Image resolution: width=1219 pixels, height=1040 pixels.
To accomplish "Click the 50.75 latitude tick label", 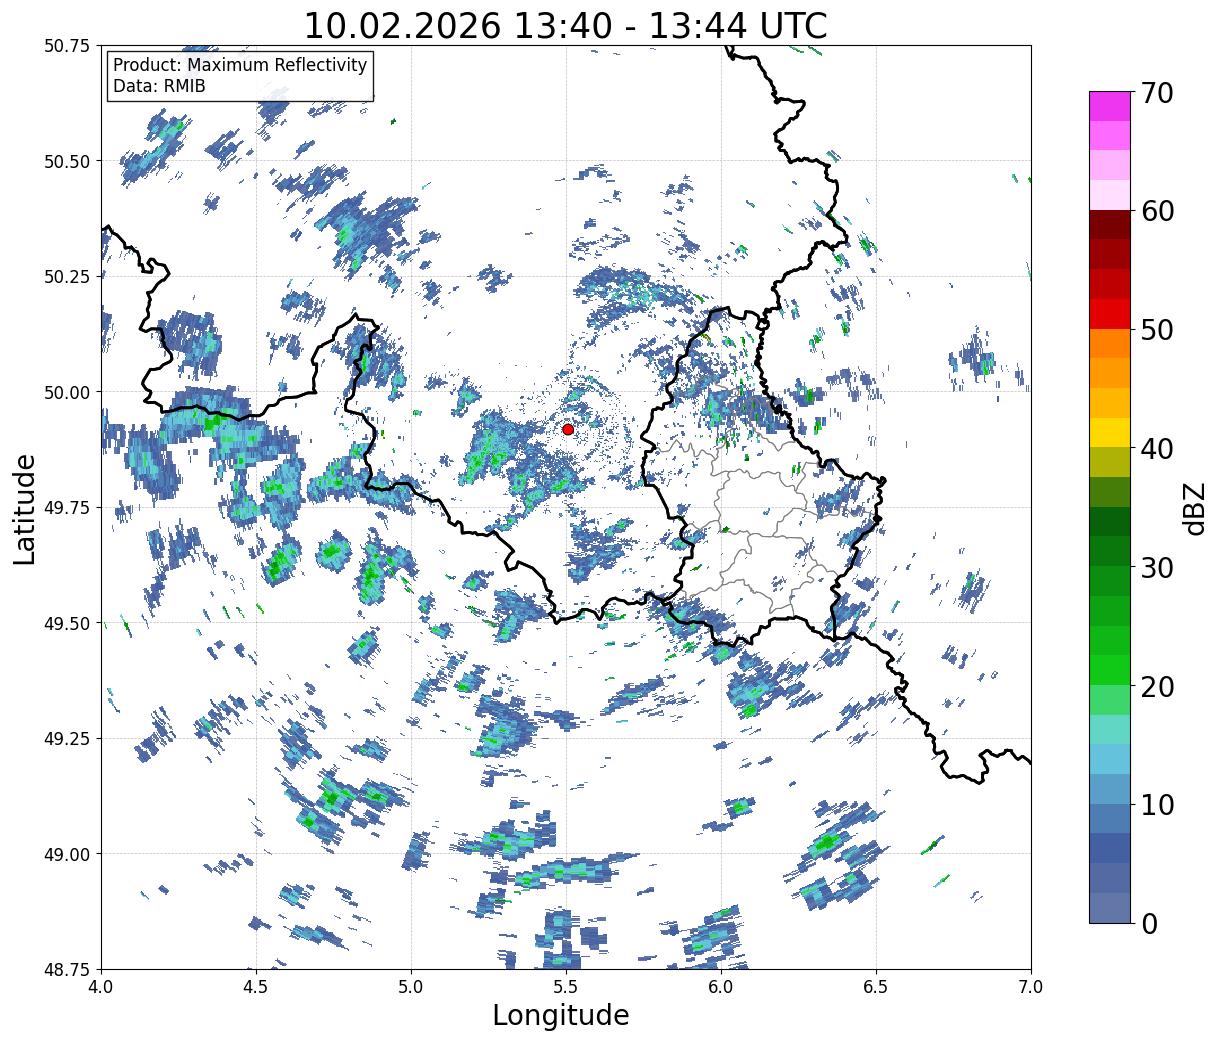I will coord(67,46).
